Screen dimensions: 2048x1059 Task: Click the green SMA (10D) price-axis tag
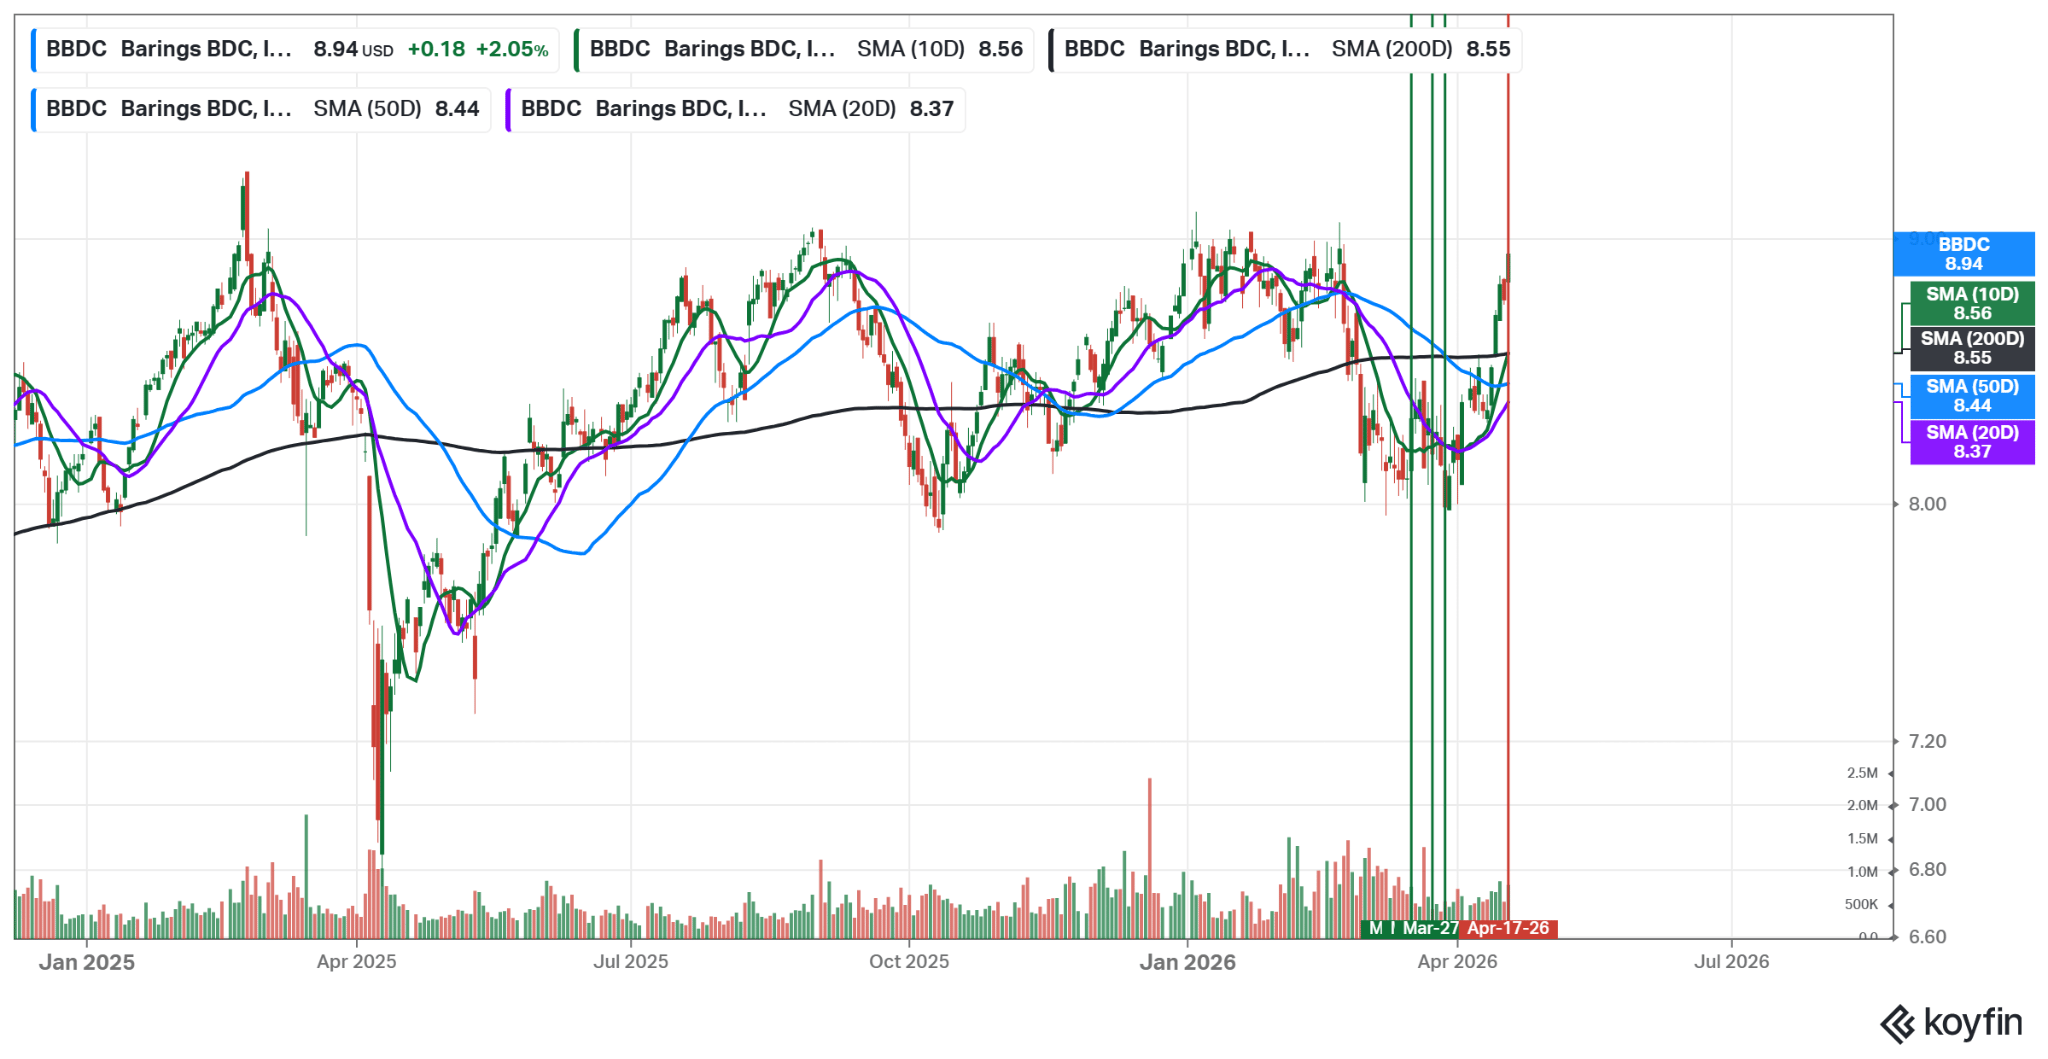pyautogui.click(x=1972, y=304)
